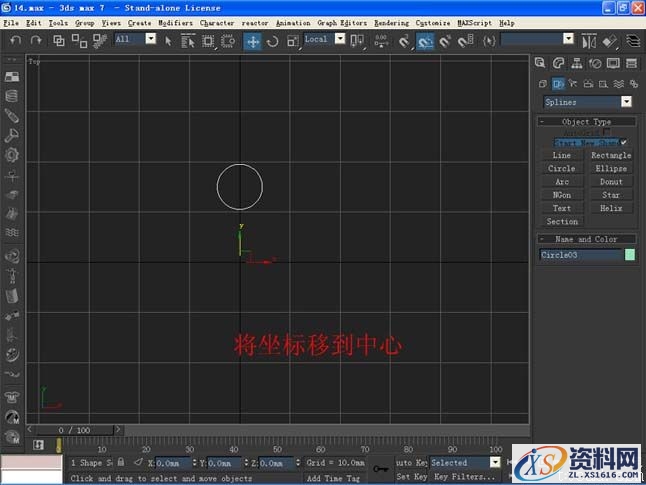The height and width of the screenshot is (485, 646).
Task: Open Select by Name list icon
Action: 188,41
